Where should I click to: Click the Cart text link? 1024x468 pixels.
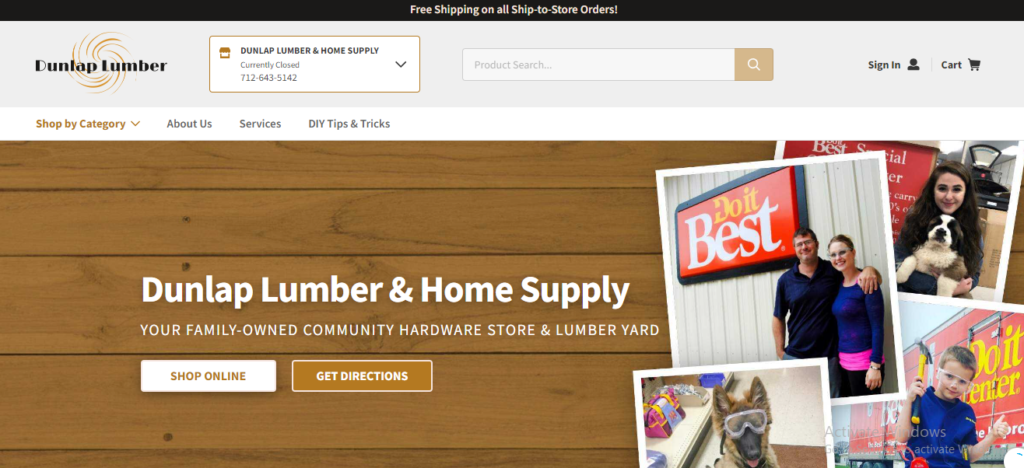click(x=951, y=65)
